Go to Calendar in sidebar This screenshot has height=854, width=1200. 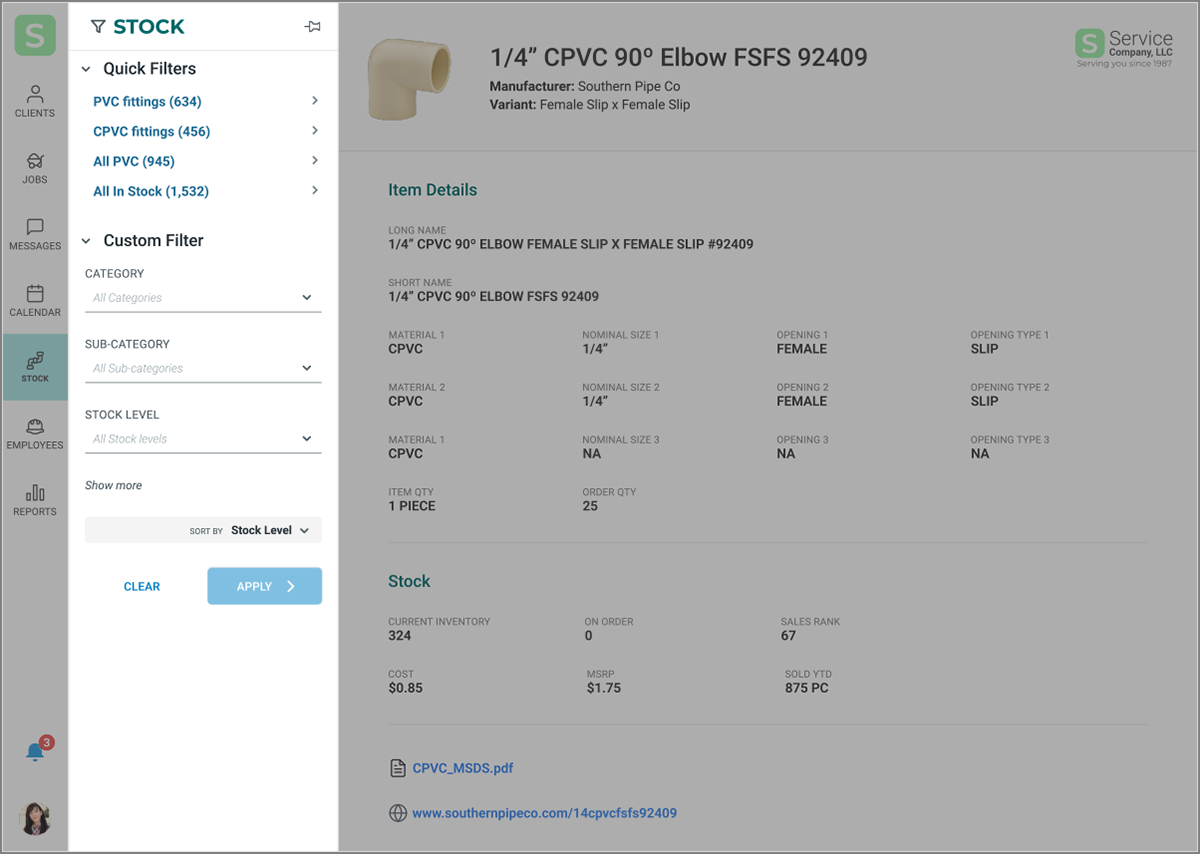point(35,300)
